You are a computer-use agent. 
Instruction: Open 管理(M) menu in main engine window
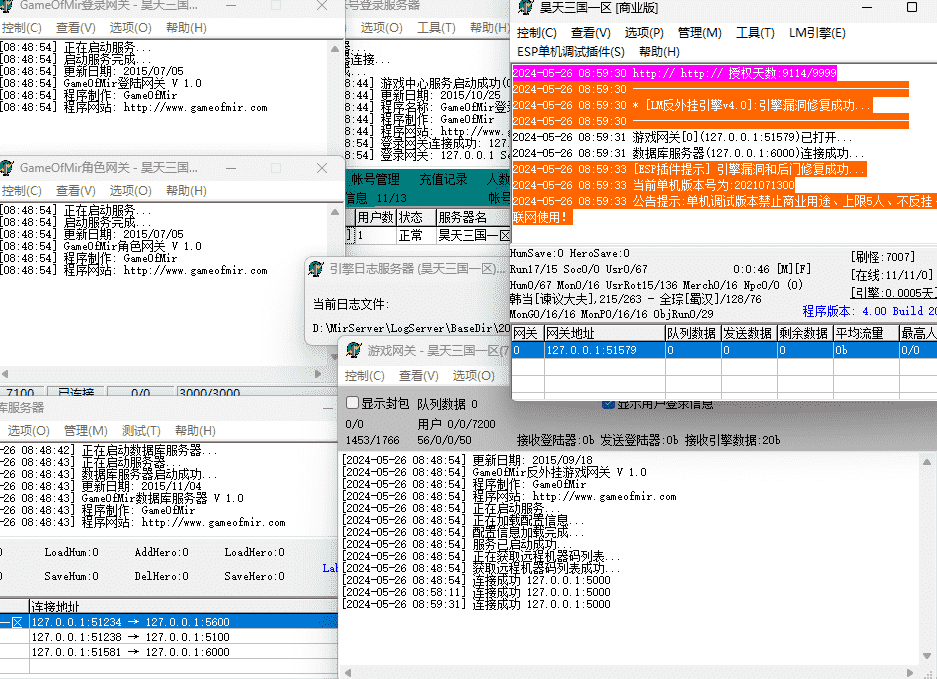tap(700, 33)
